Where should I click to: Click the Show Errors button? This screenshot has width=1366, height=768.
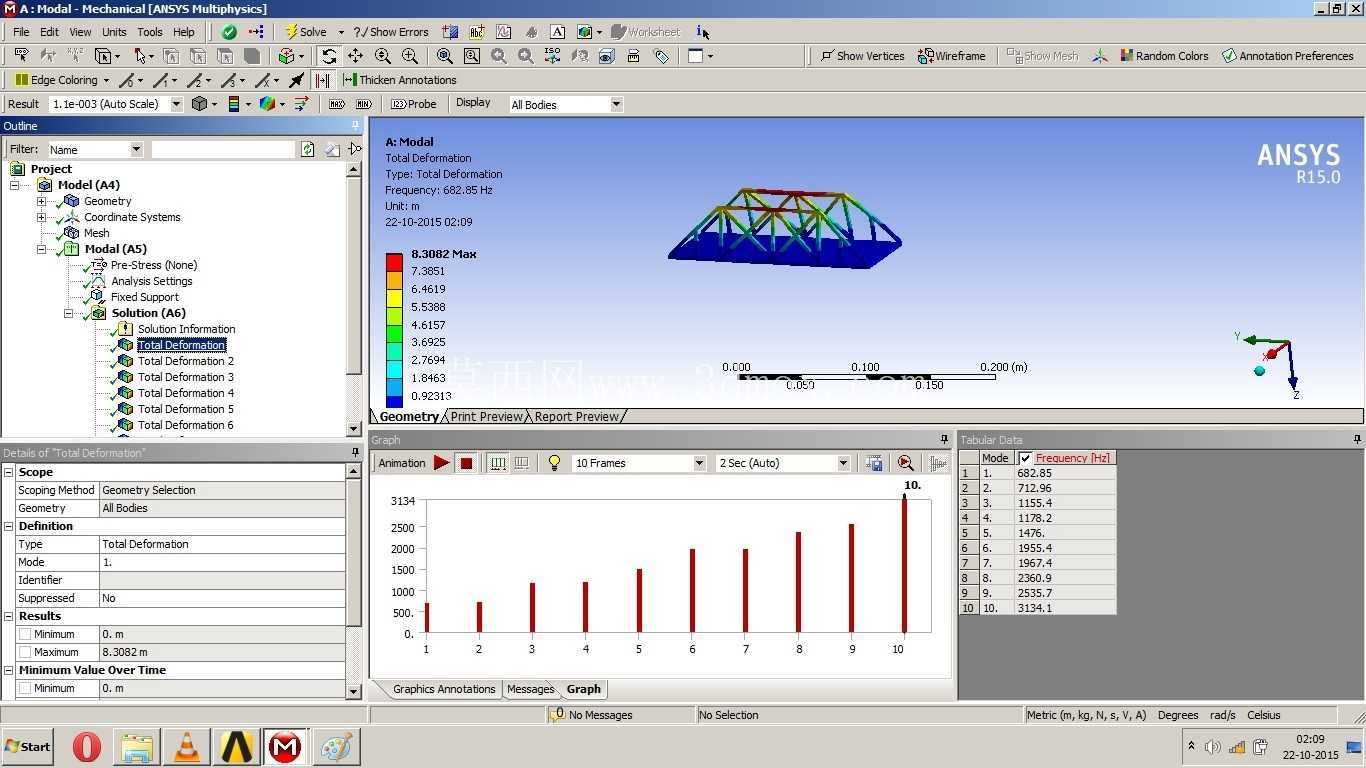(x=391, y=32)
